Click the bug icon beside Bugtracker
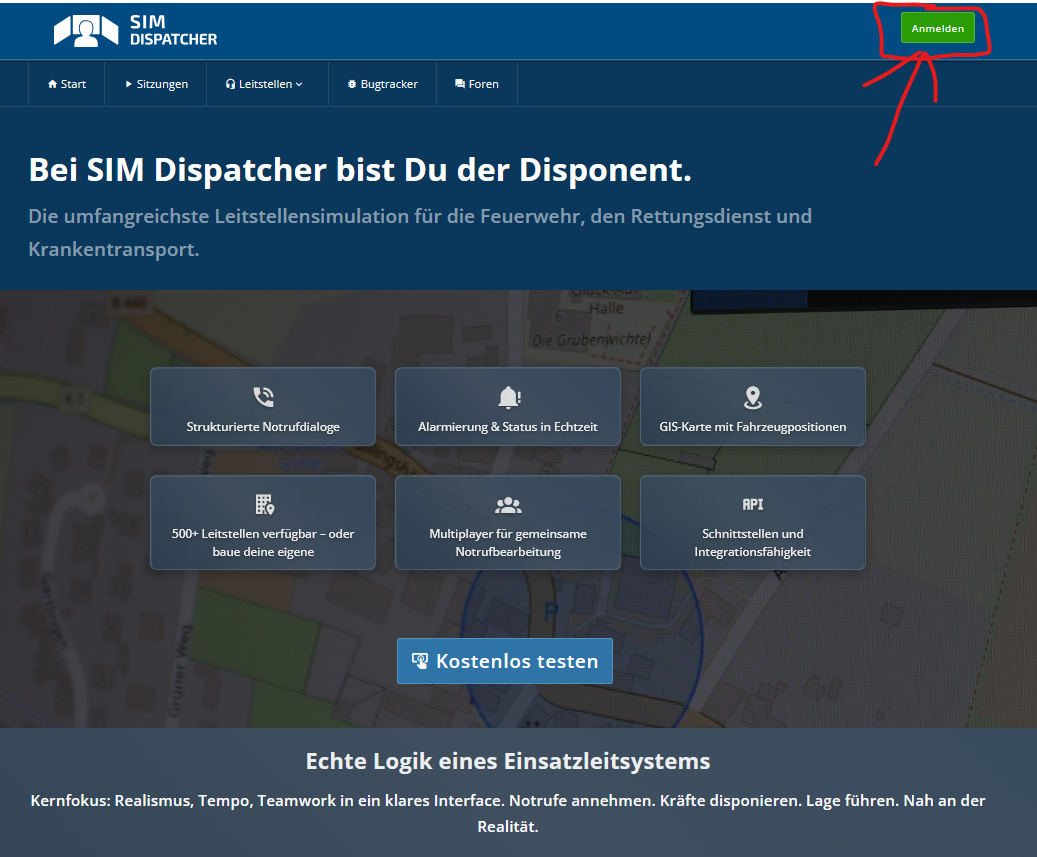This screenshot has height=857, width=1037. click(352, 85)
